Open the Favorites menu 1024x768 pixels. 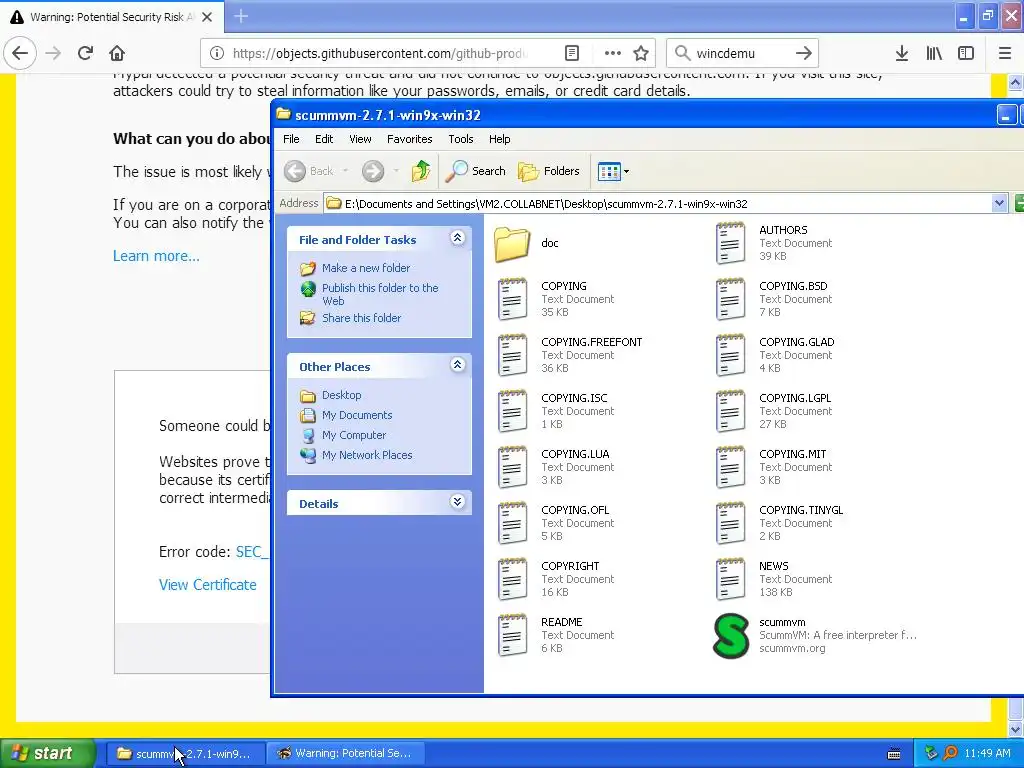(409, 139)
